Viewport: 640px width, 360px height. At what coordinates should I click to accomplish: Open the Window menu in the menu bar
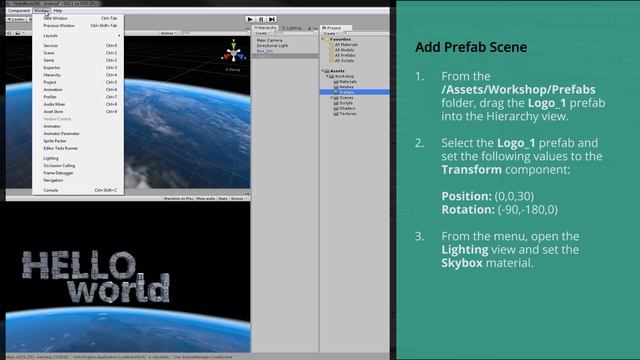(x=41, y=11)
